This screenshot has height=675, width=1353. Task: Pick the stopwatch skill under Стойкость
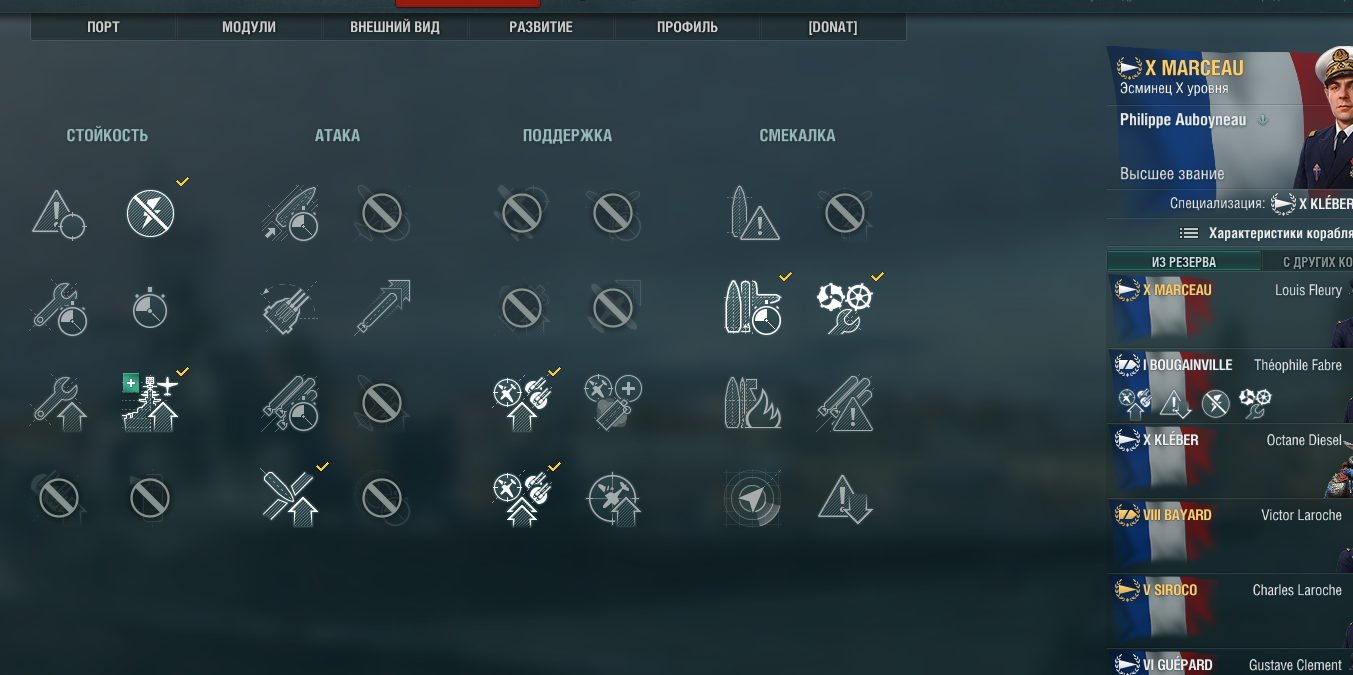click(x=150, y=308)
